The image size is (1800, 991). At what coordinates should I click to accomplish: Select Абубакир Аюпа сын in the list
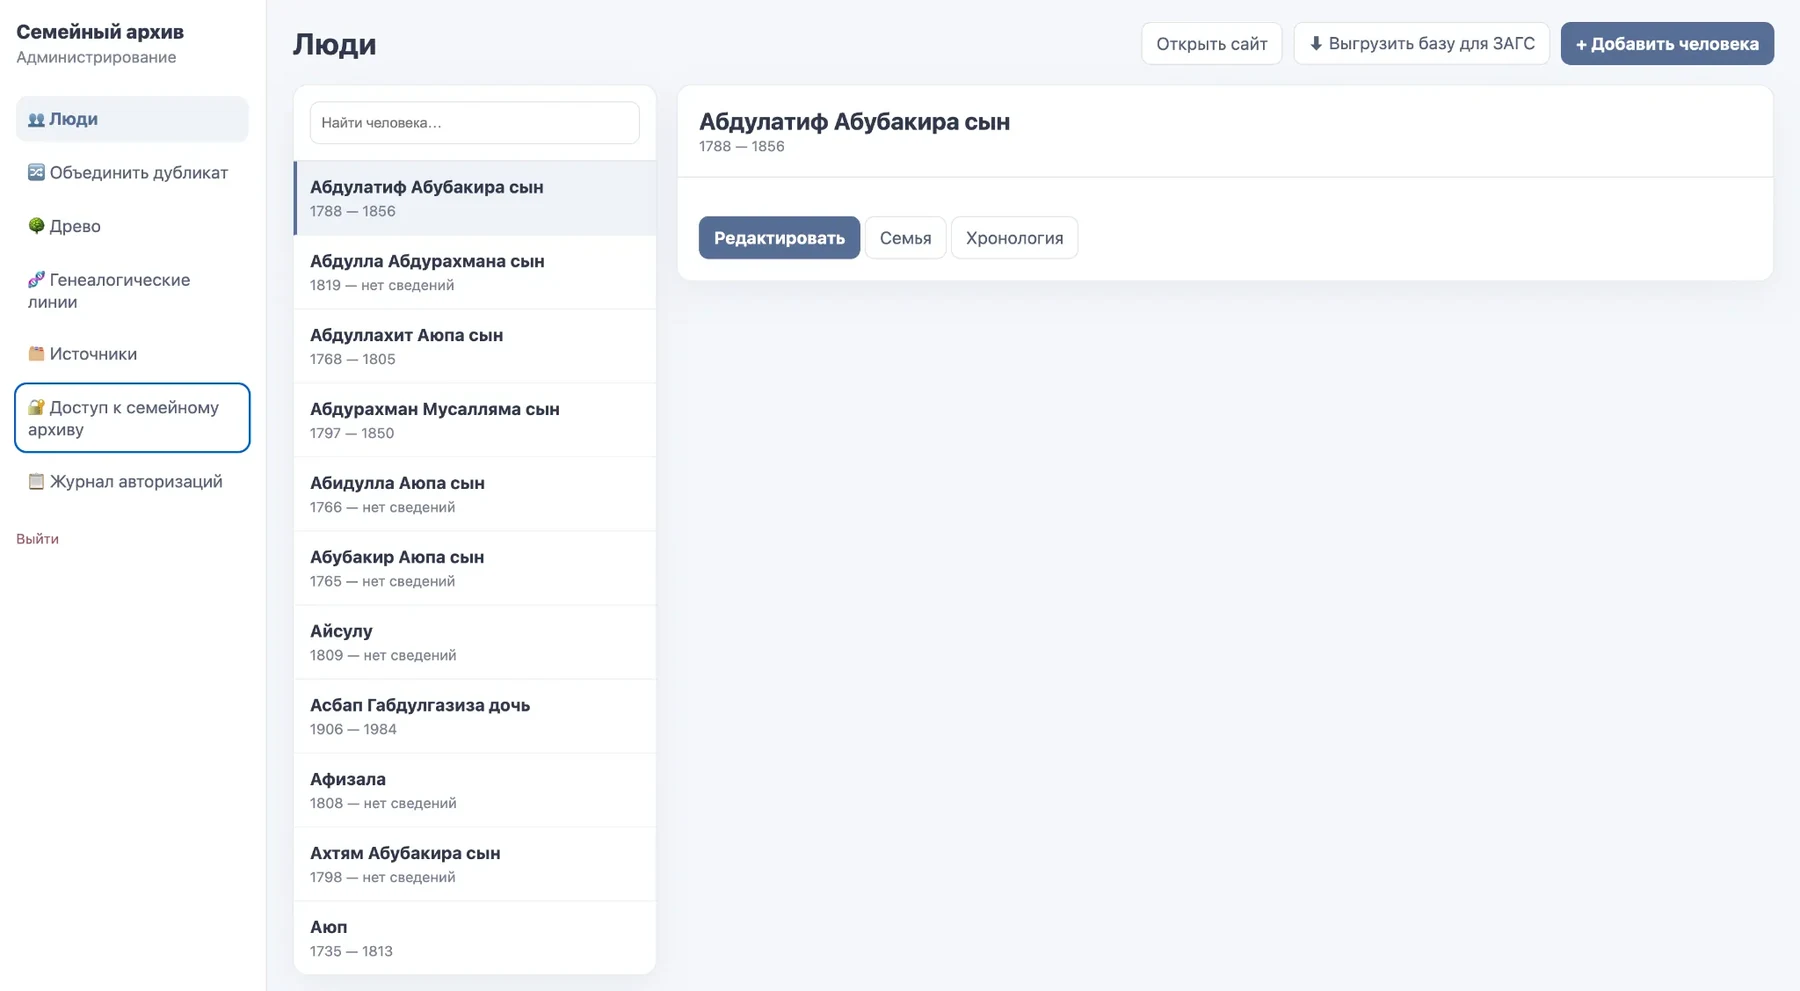(x=475, y=568)
